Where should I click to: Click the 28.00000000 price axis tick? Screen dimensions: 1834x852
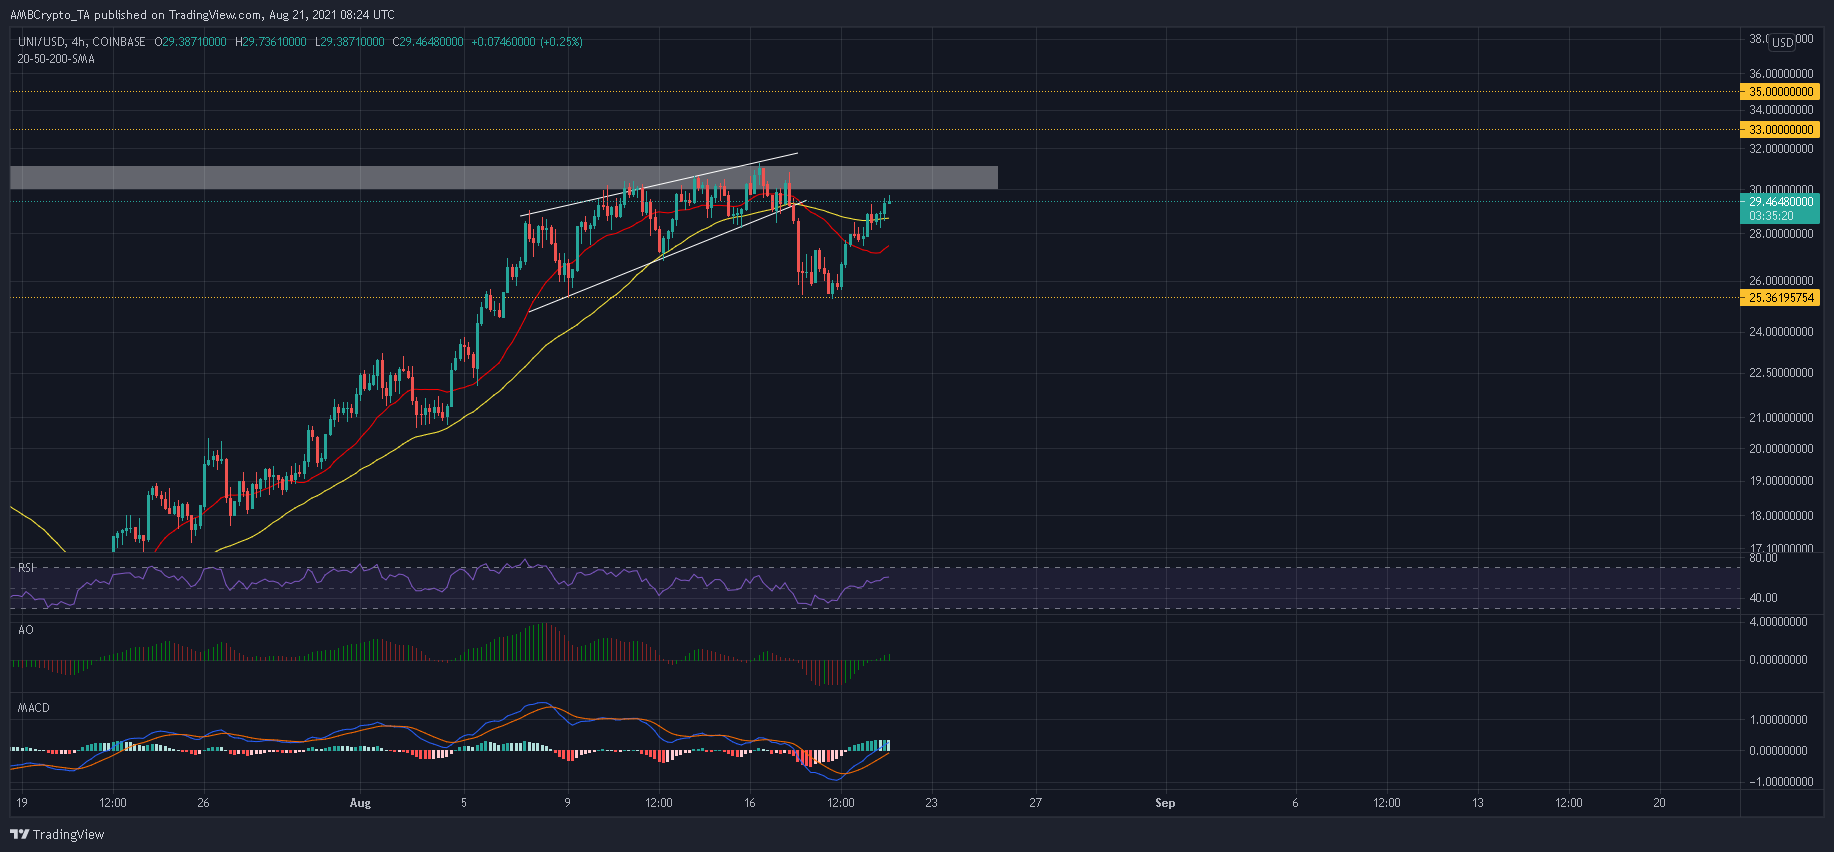point(1781,234)
